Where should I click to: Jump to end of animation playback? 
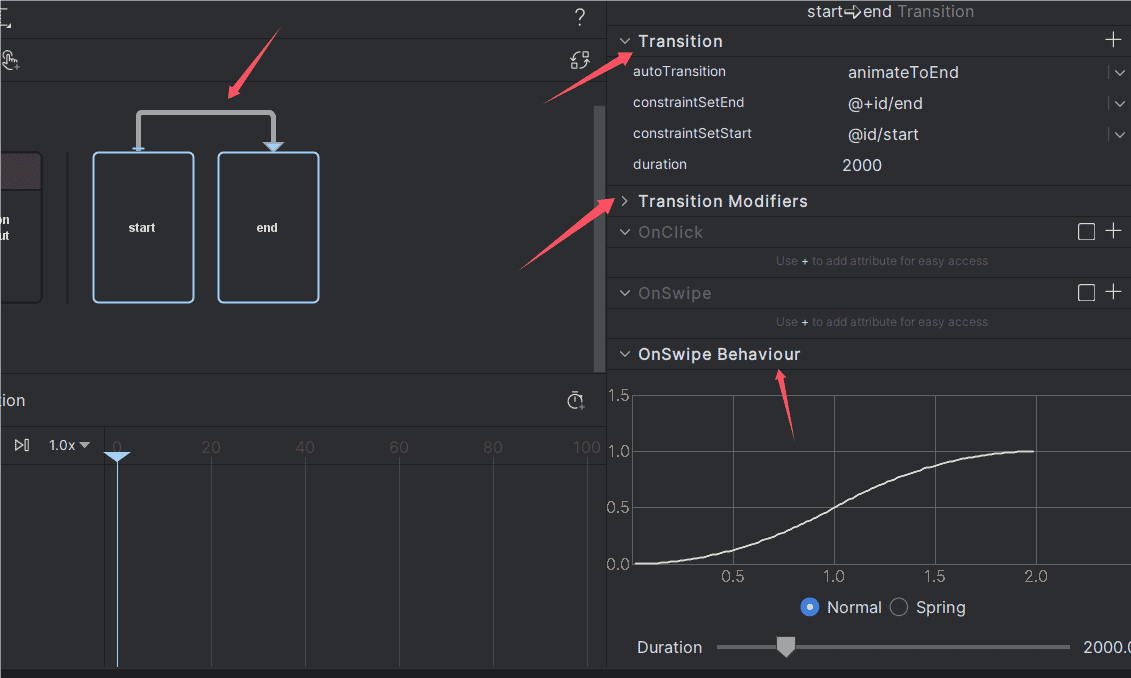22,445
